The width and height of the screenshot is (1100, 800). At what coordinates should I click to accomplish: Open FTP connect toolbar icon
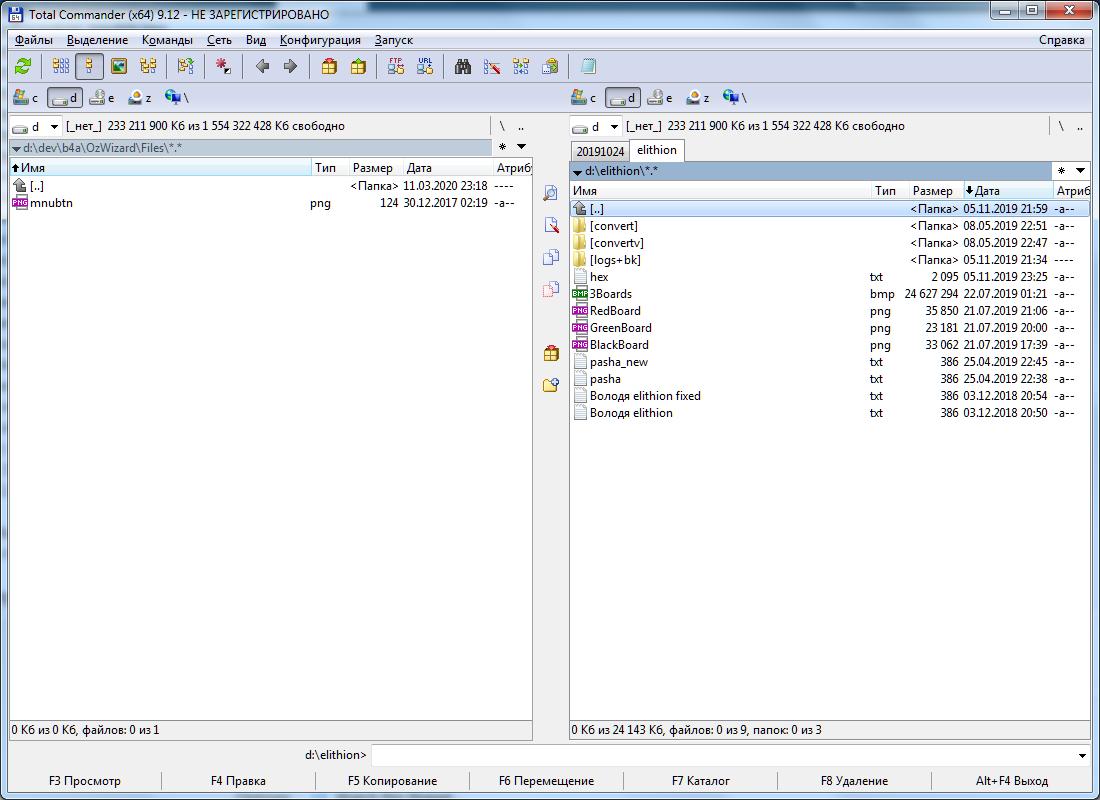pos(396,67)
